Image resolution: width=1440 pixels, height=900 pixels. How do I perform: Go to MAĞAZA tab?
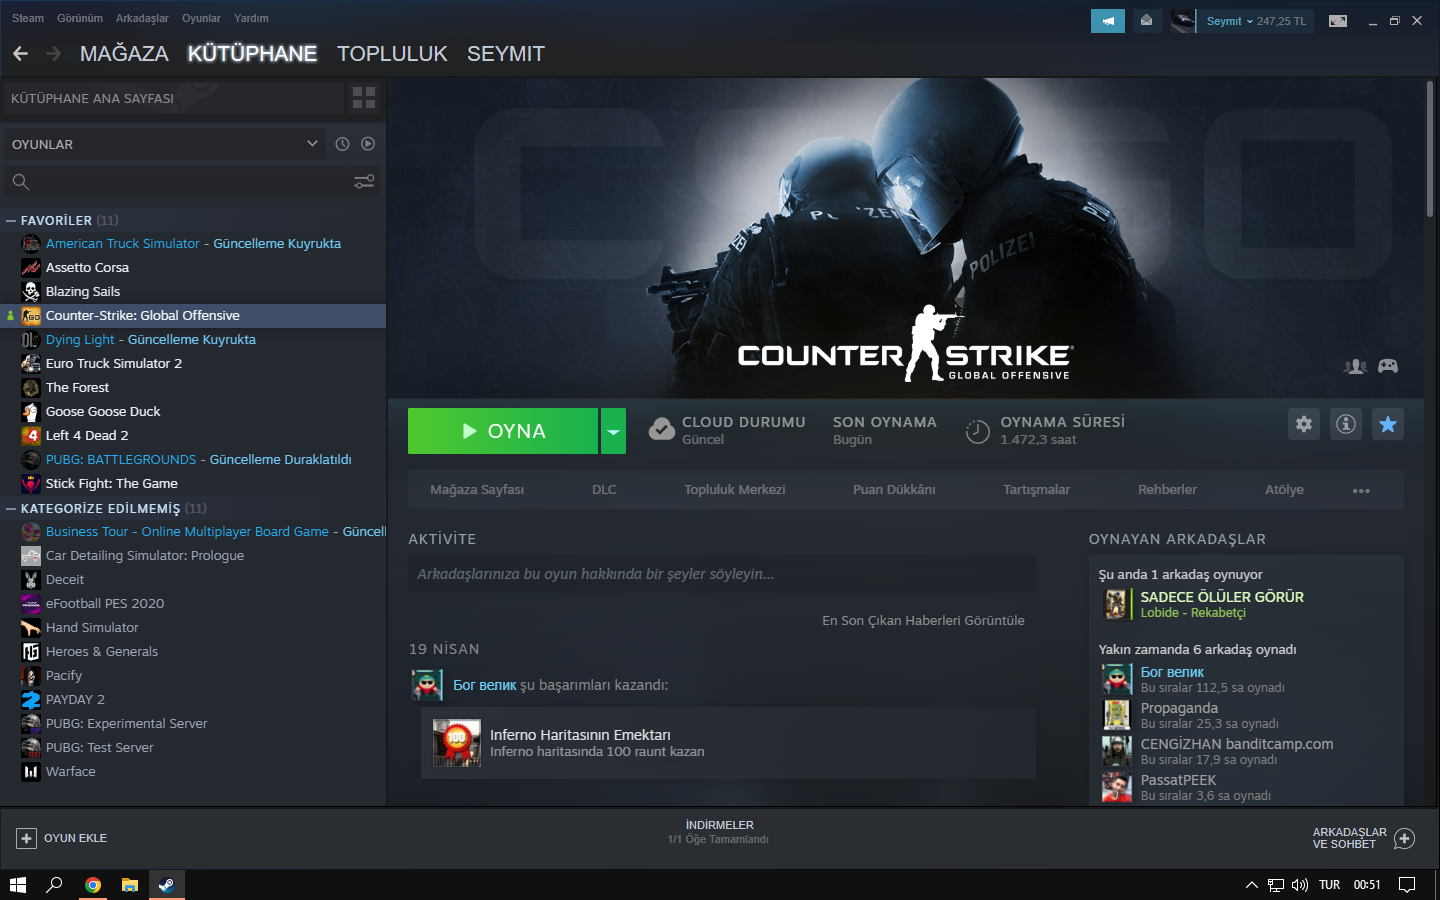pos(124,54)
